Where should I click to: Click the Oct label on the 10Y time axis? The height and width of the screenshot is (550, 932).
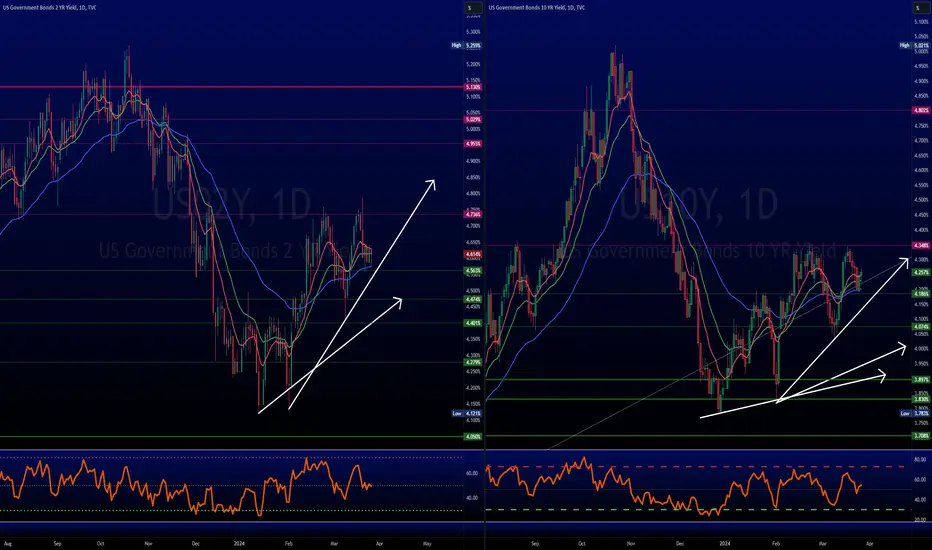(x=581, y=543)
